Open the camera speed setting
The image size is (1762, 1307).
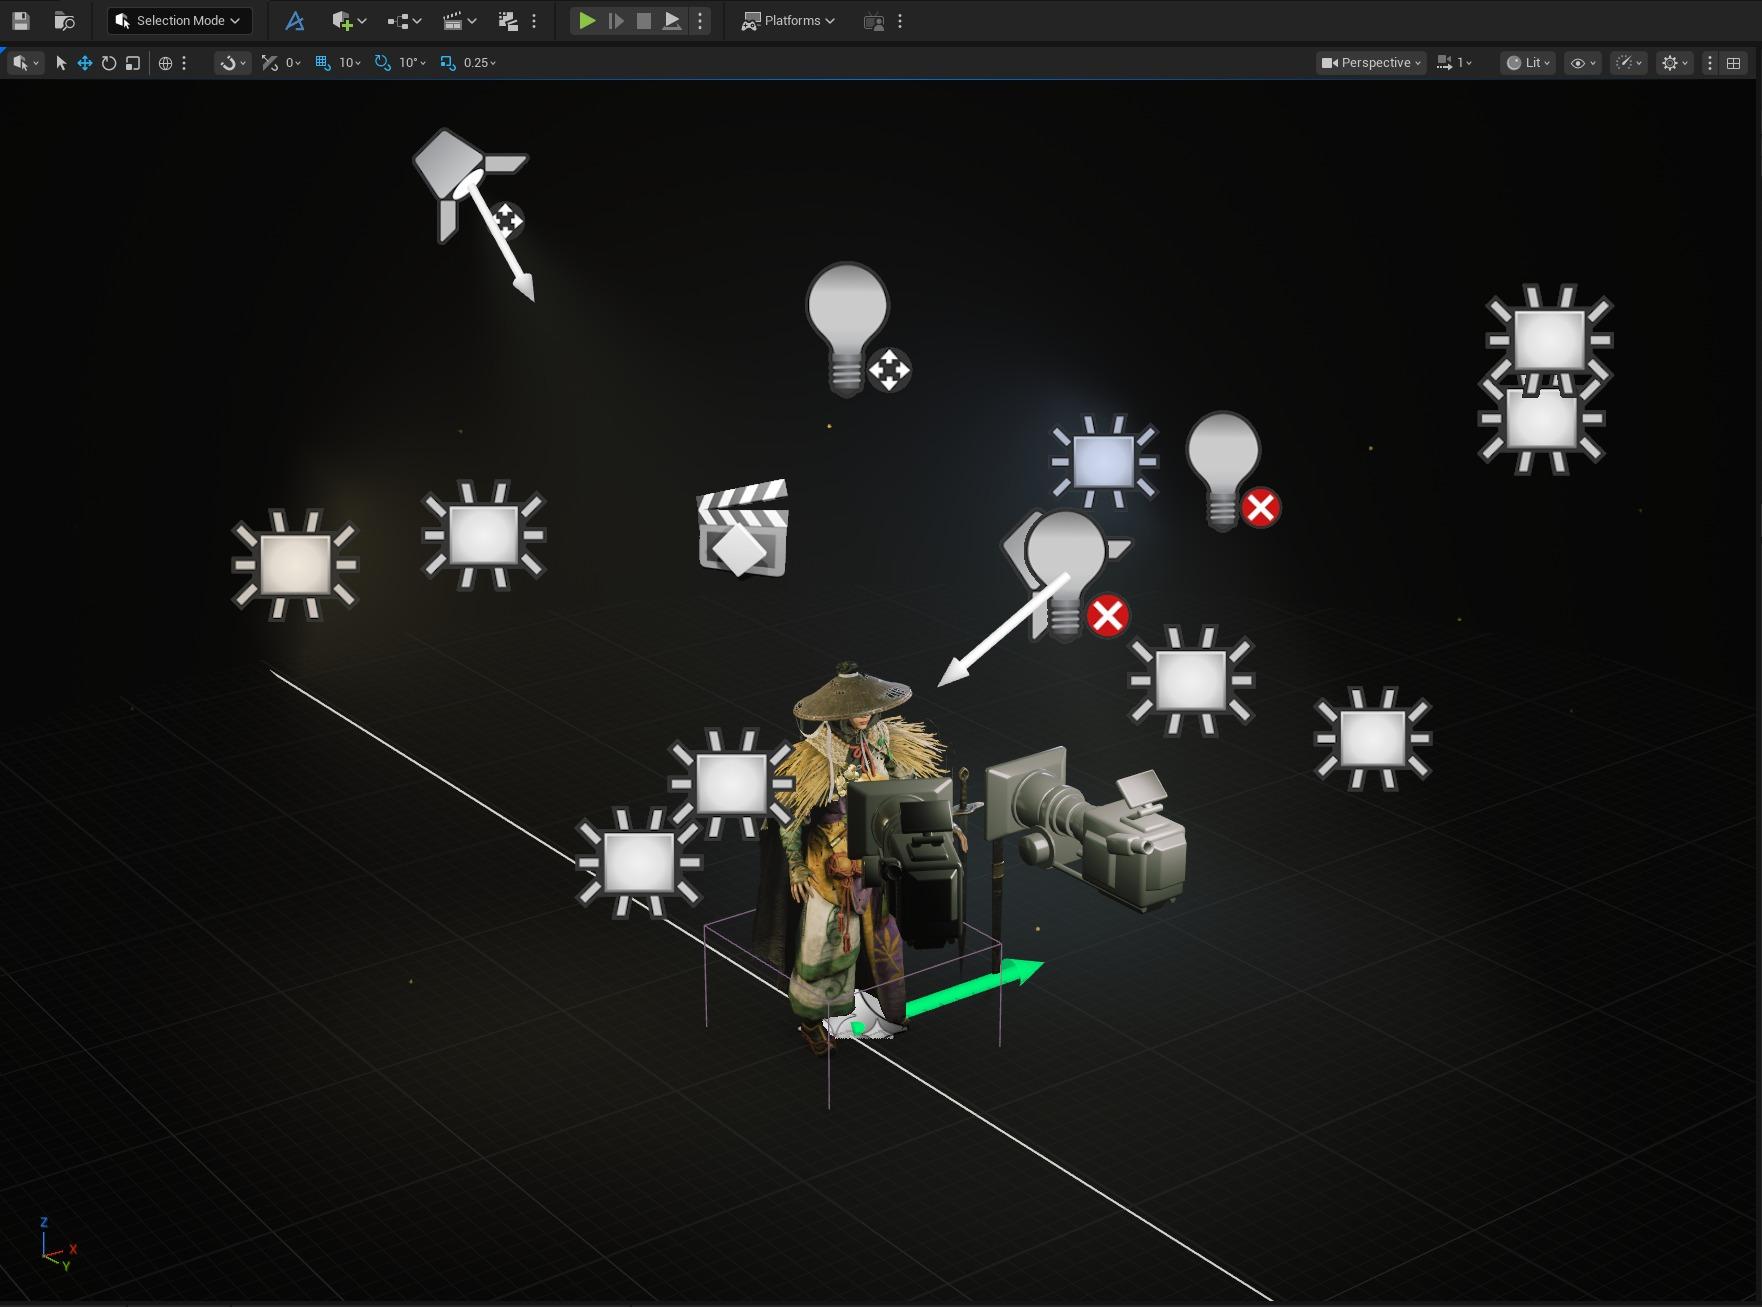click(1454, 63)
